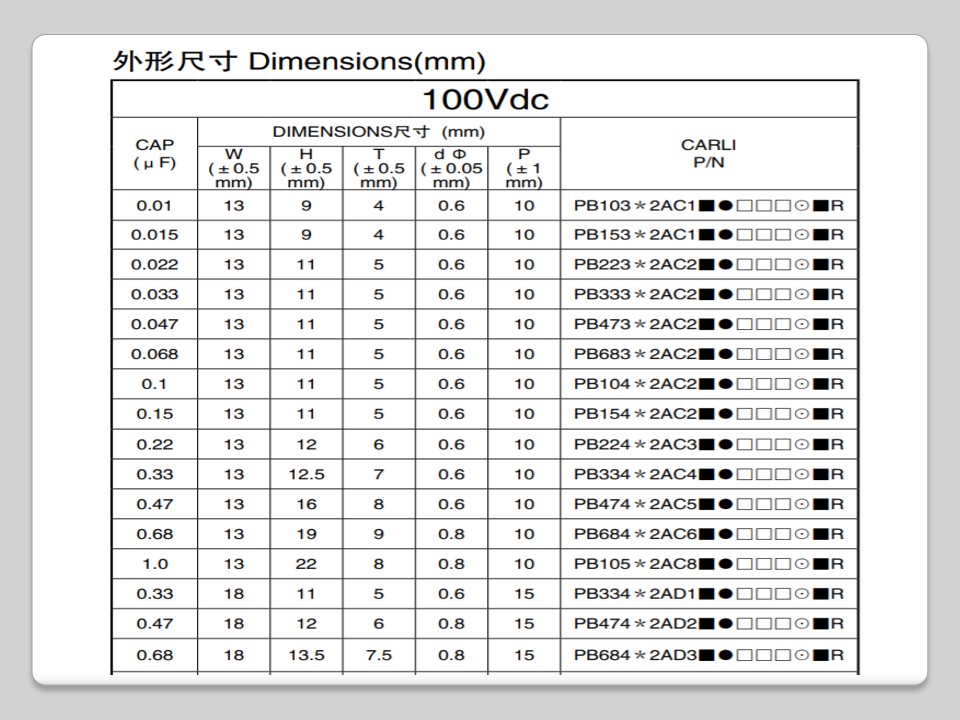Click the 'Dimensions(mm)' slide title
Screen dimensions: 960x720
click(298, 62)
